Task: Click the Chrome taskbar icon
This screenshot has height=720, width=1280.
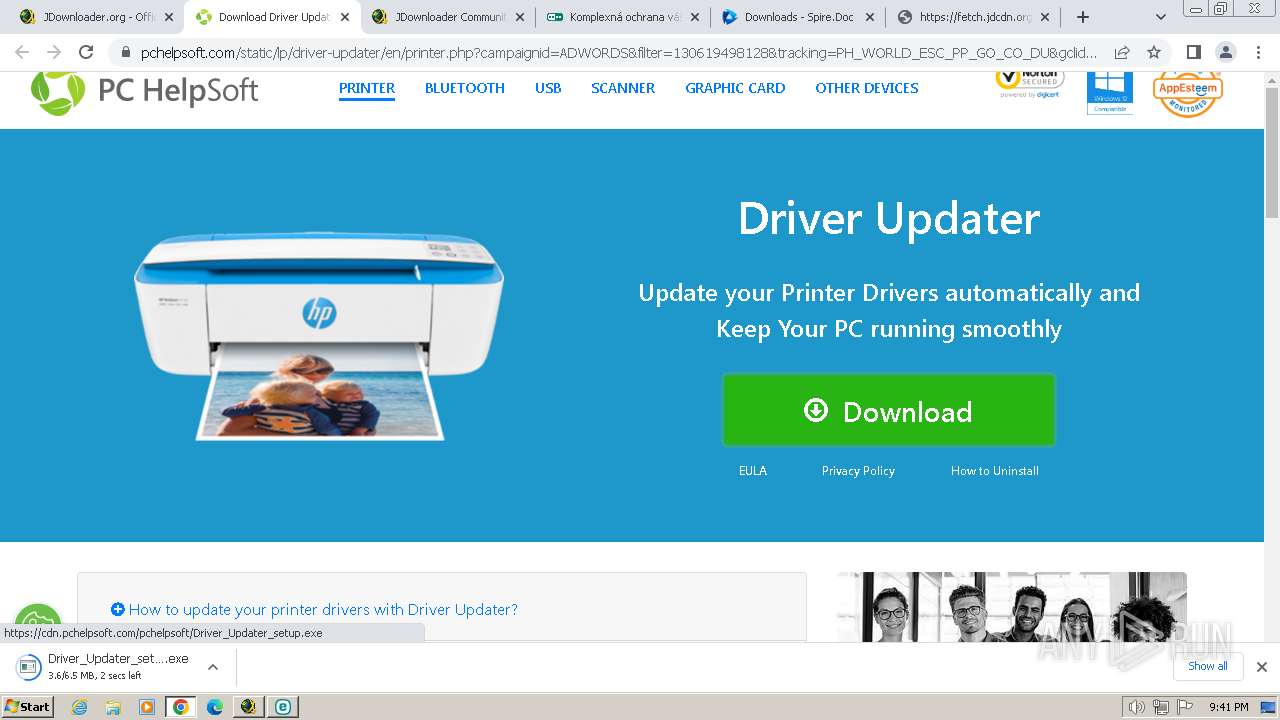Action: tap(181, 707)
